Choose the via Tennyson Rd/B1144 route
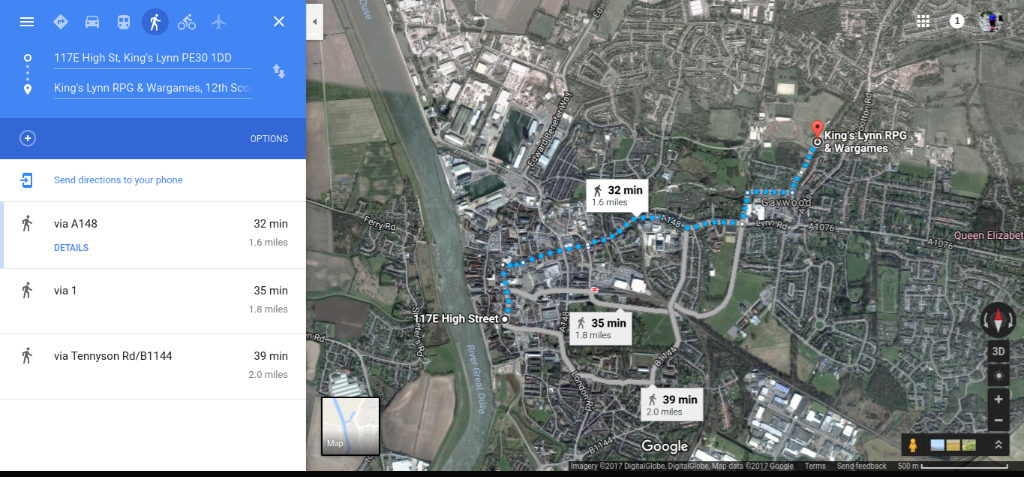The height and width of the screenshot is (477, 1024). pyautogui.click(x=153, y=367)
